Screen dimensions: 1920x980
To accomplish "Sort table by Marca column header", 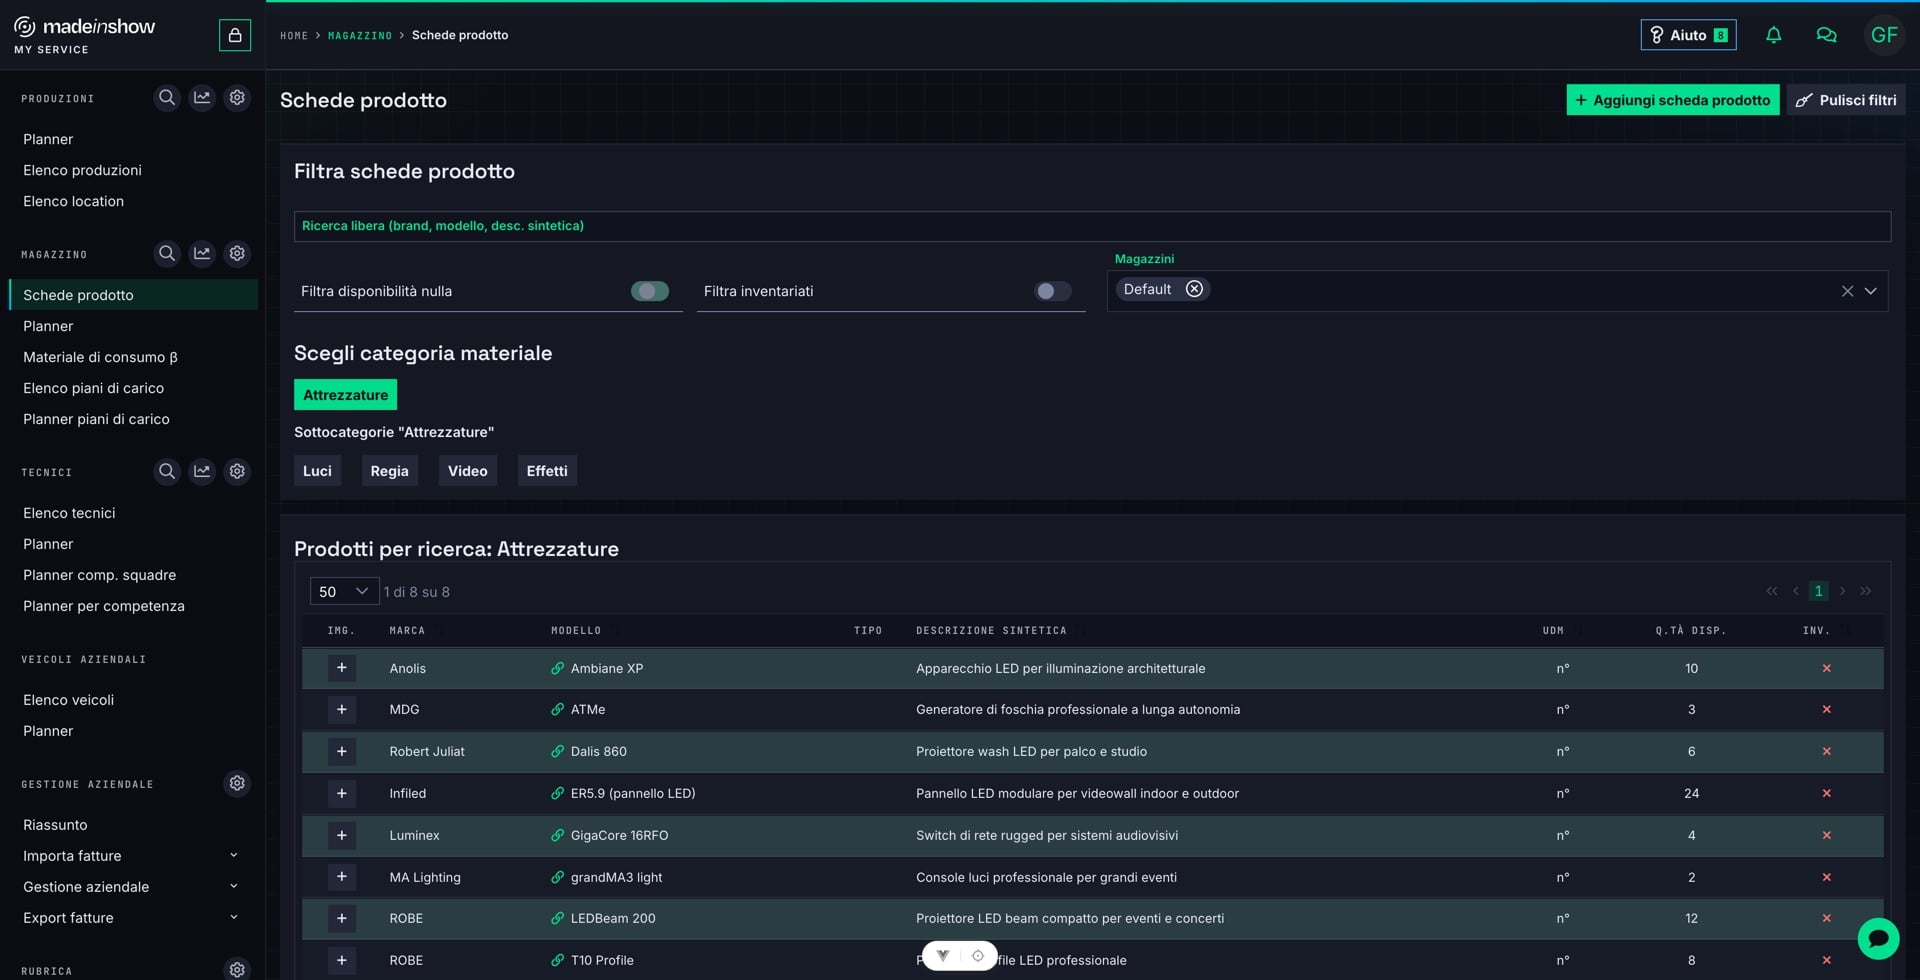I will (x=407, y=630).
